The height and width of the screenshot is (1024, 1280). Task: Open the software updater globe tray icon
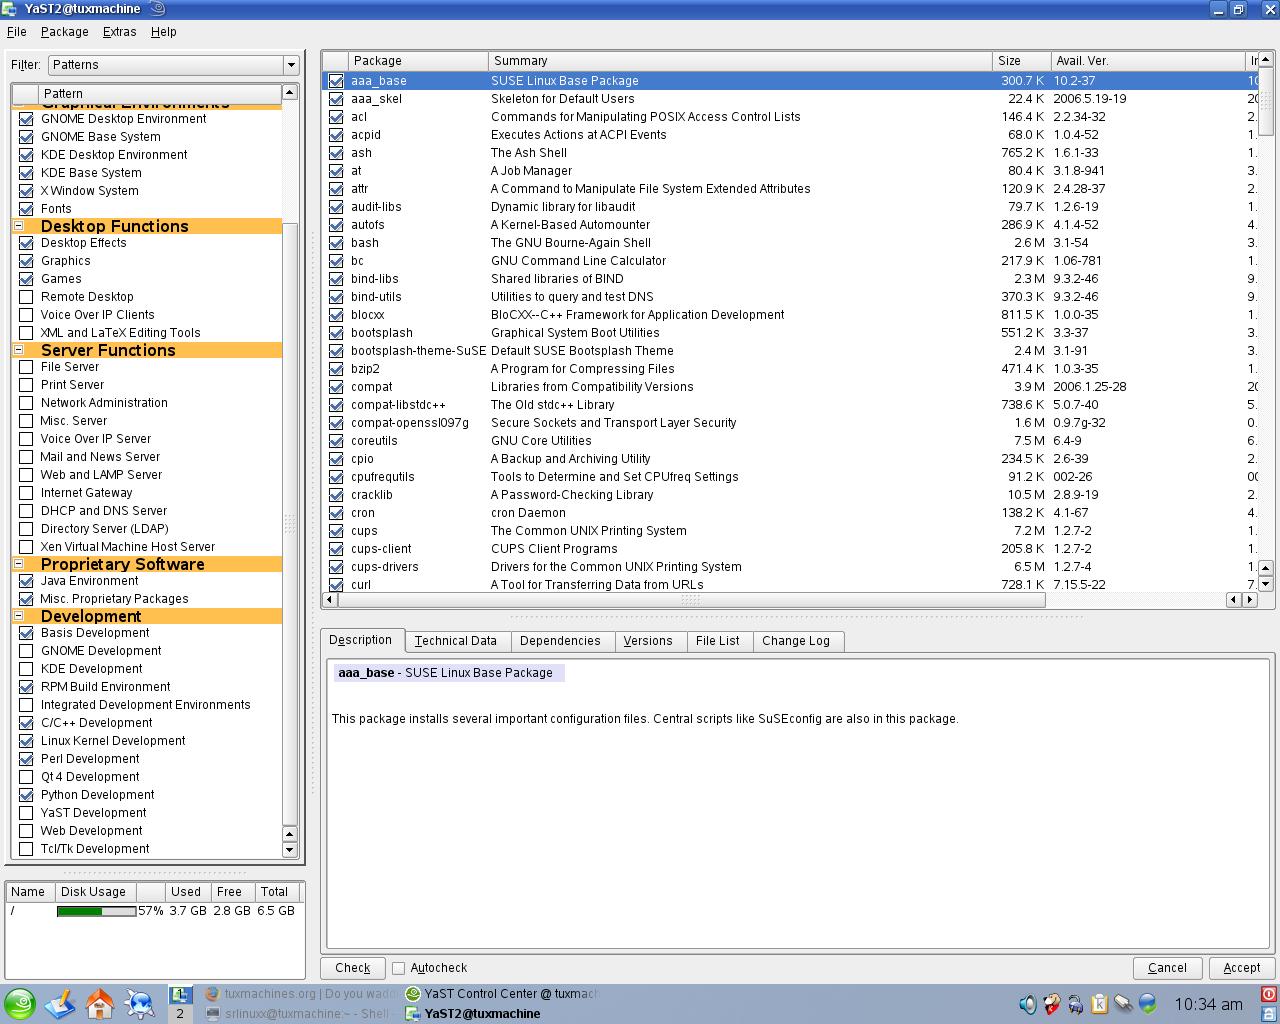(1148, 1004)
